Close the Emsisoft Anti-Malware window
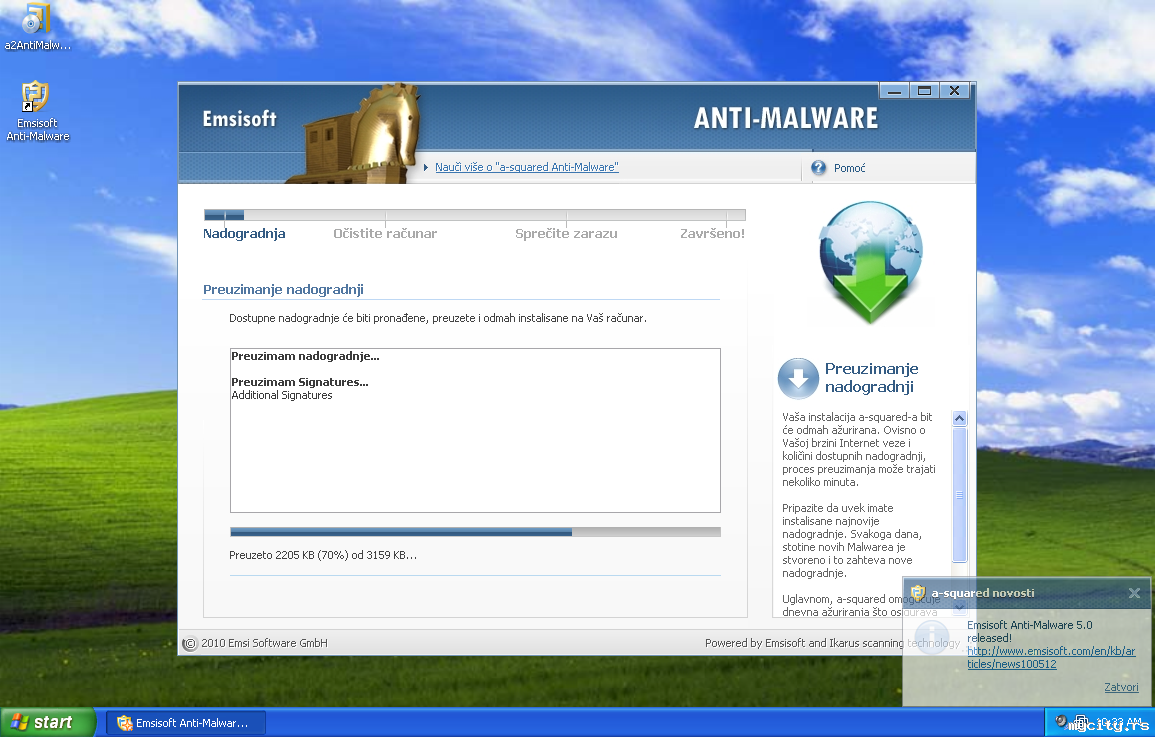The image size is (1155, 737). pos(955,91)
